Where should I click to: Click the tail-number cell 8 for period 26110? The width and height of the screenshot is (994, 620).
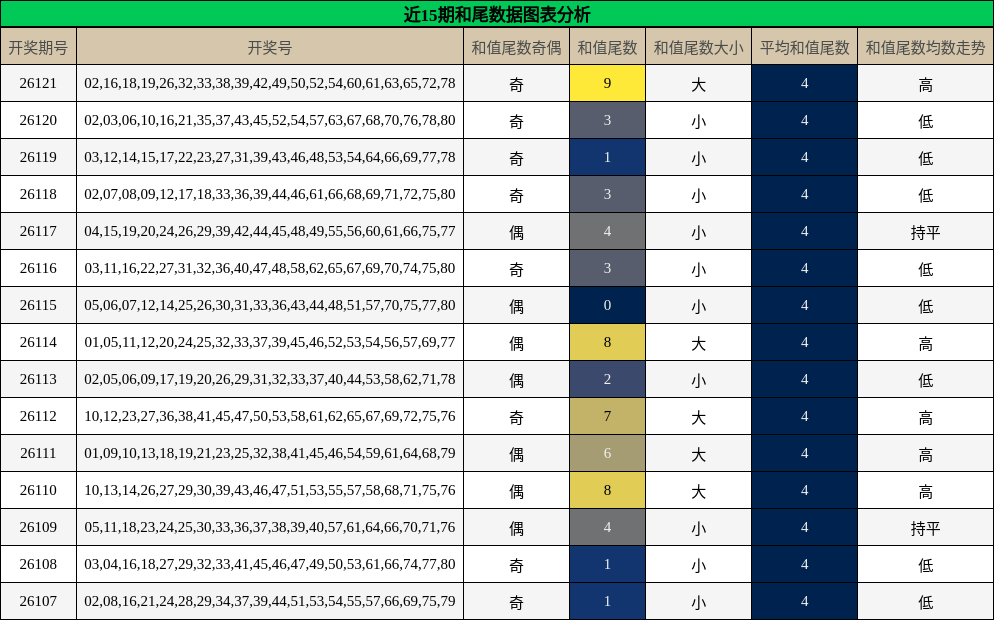[607, 490]
